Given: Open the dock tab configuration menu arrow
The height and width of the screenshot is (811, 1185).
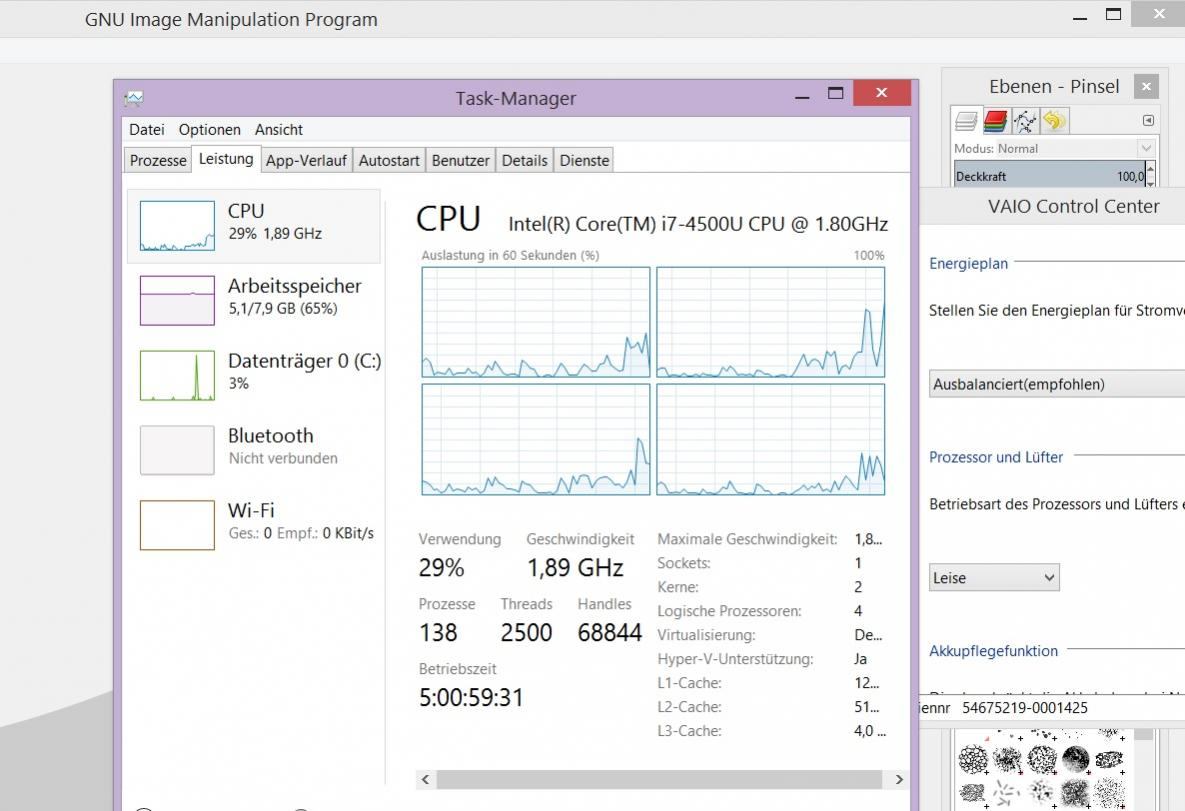Looking at the screenshot, I should [x=1148, y=120].
